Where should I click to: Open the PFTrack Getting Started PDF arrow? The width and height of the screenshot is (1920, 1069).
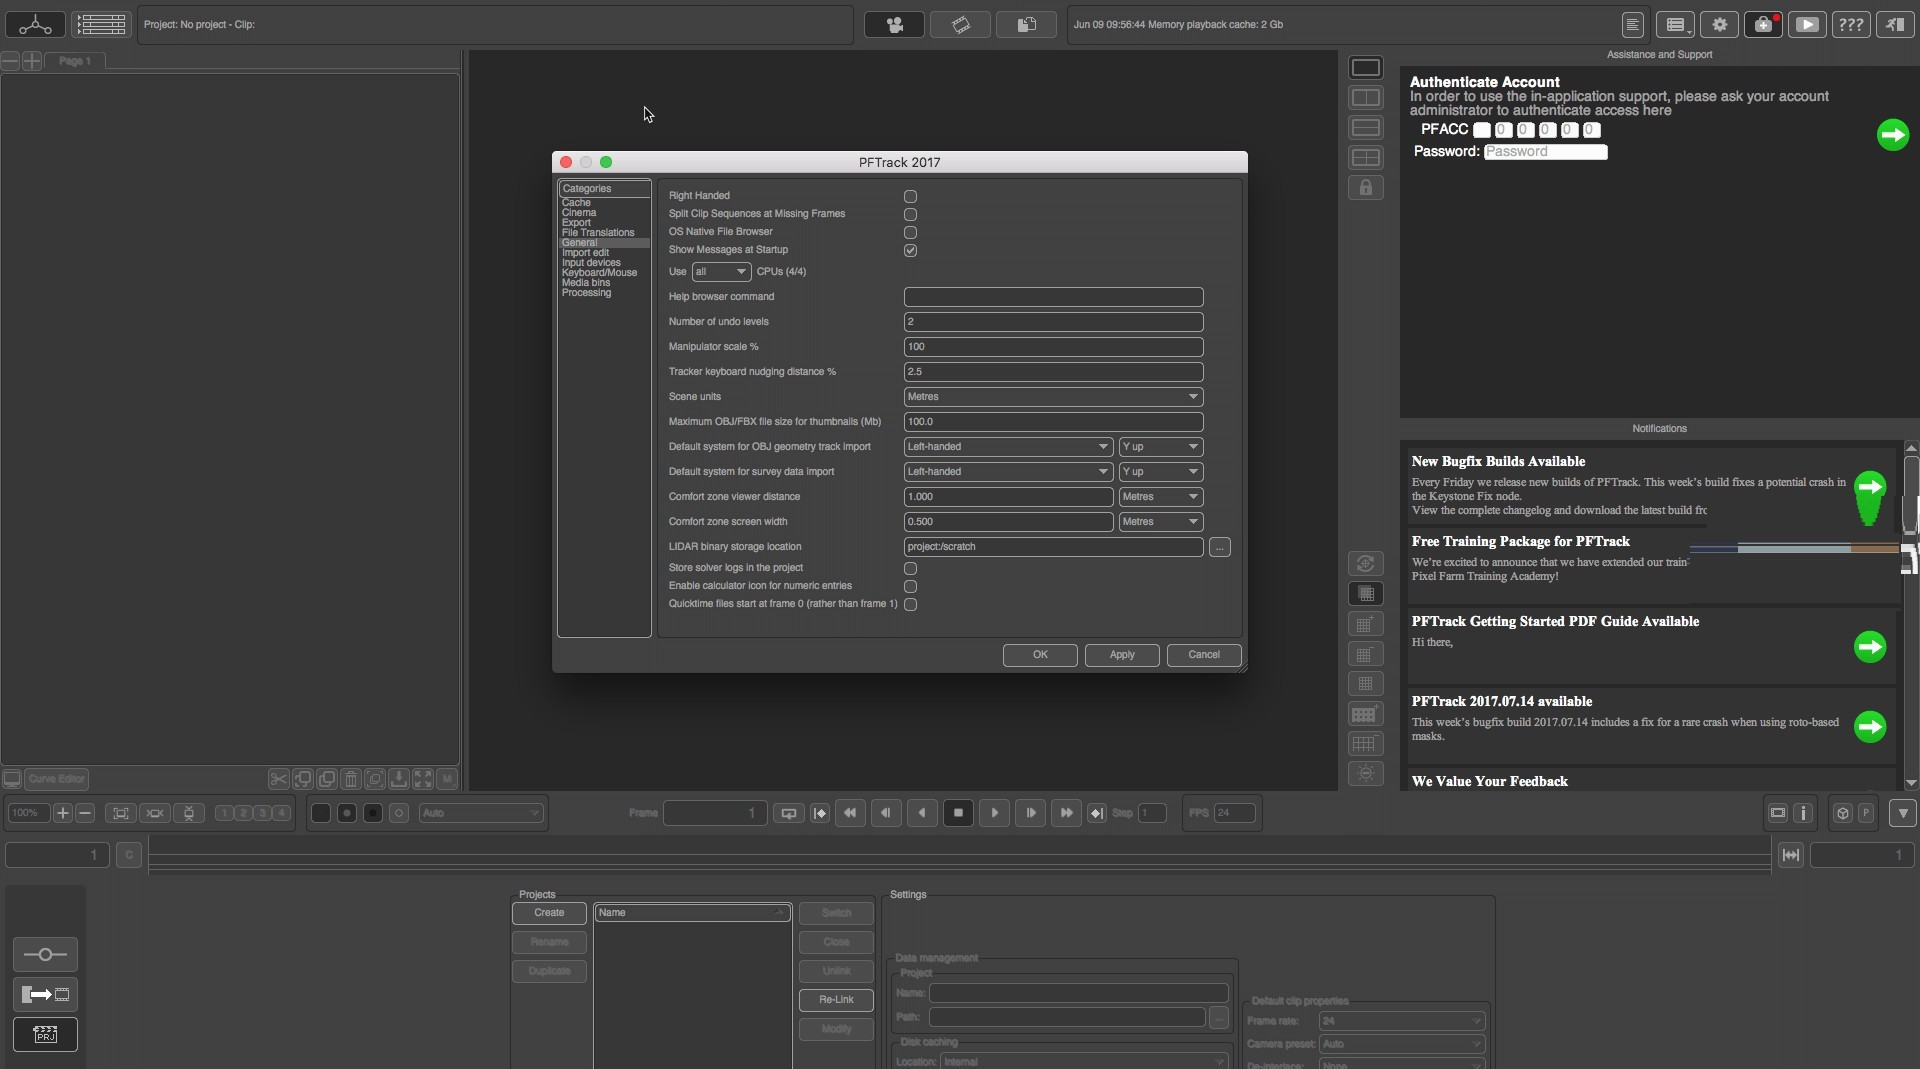pos(1869,646)
